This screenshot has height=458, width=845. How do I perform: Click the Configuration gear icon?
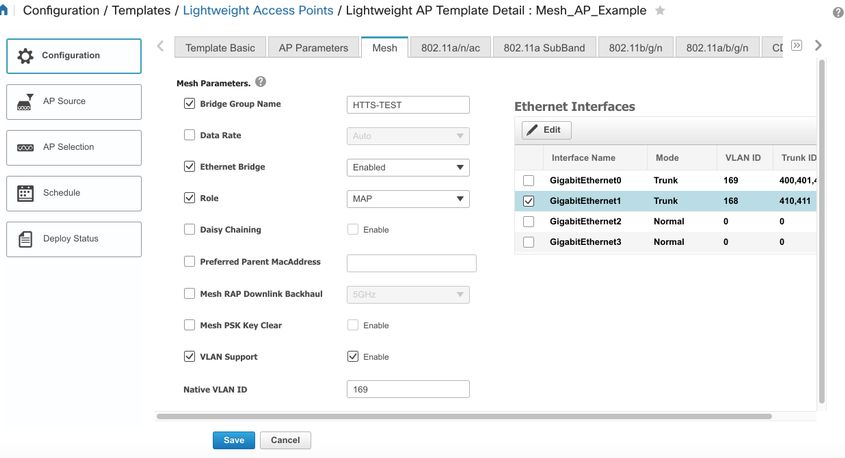pyautogui.click(x=25, y=55)
